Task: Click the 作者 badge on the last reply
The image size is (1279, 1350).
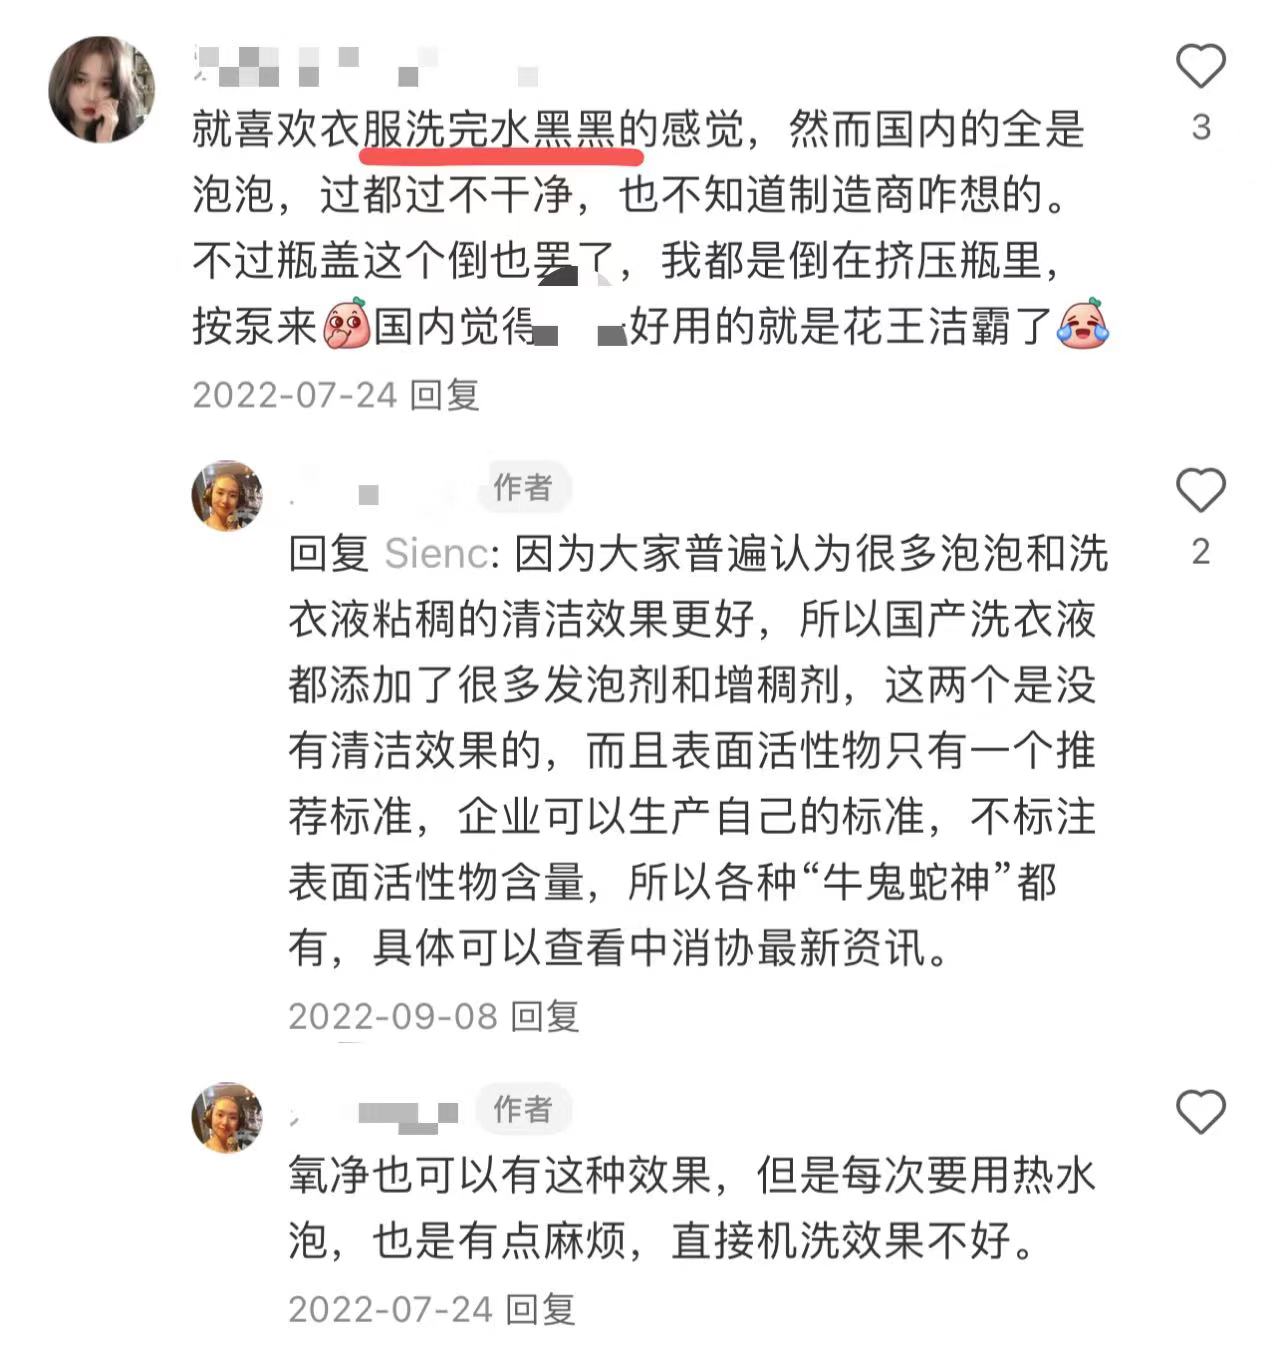Action: 523,1109
